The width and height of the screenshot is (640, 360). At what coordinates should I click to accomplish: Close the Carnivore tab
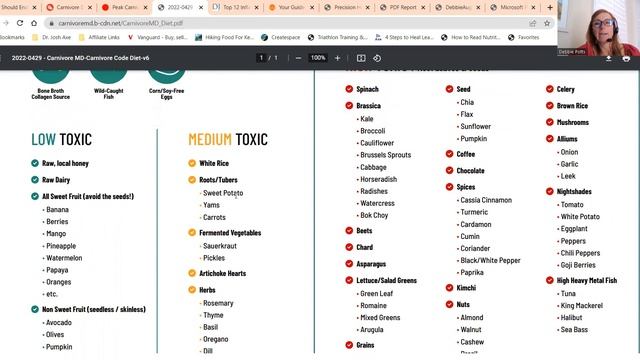pyautogui.click(x=90, y=7)
